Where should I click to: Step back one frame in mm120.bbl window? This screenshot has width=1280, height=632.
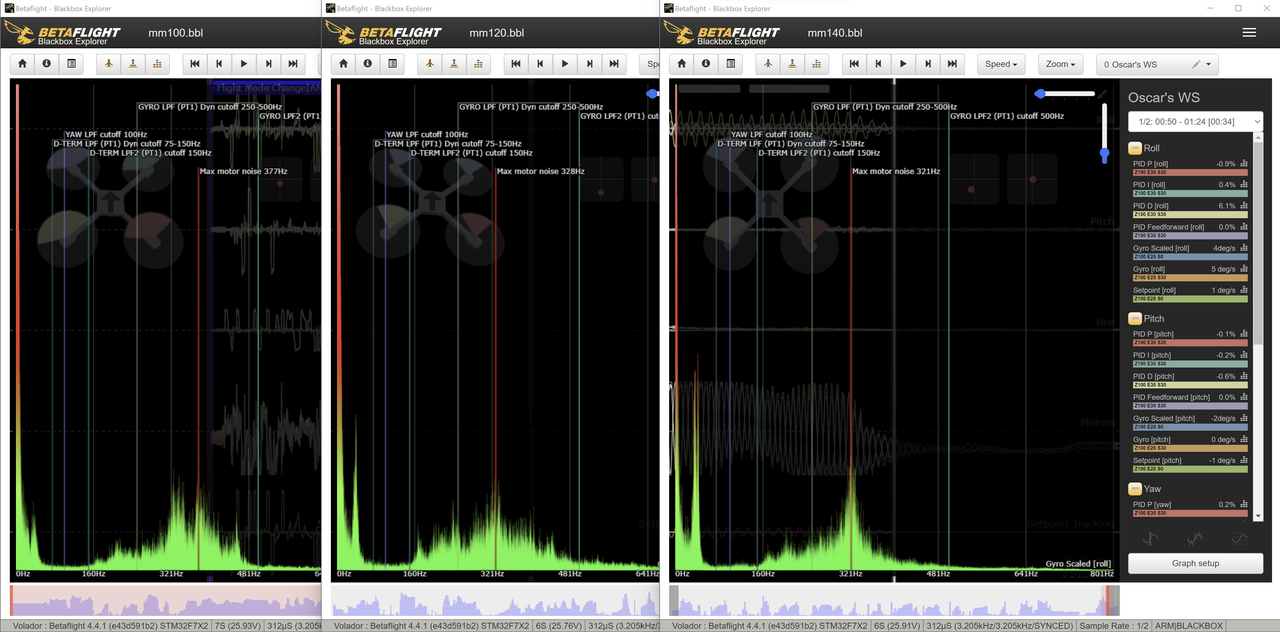coord(540,64)
